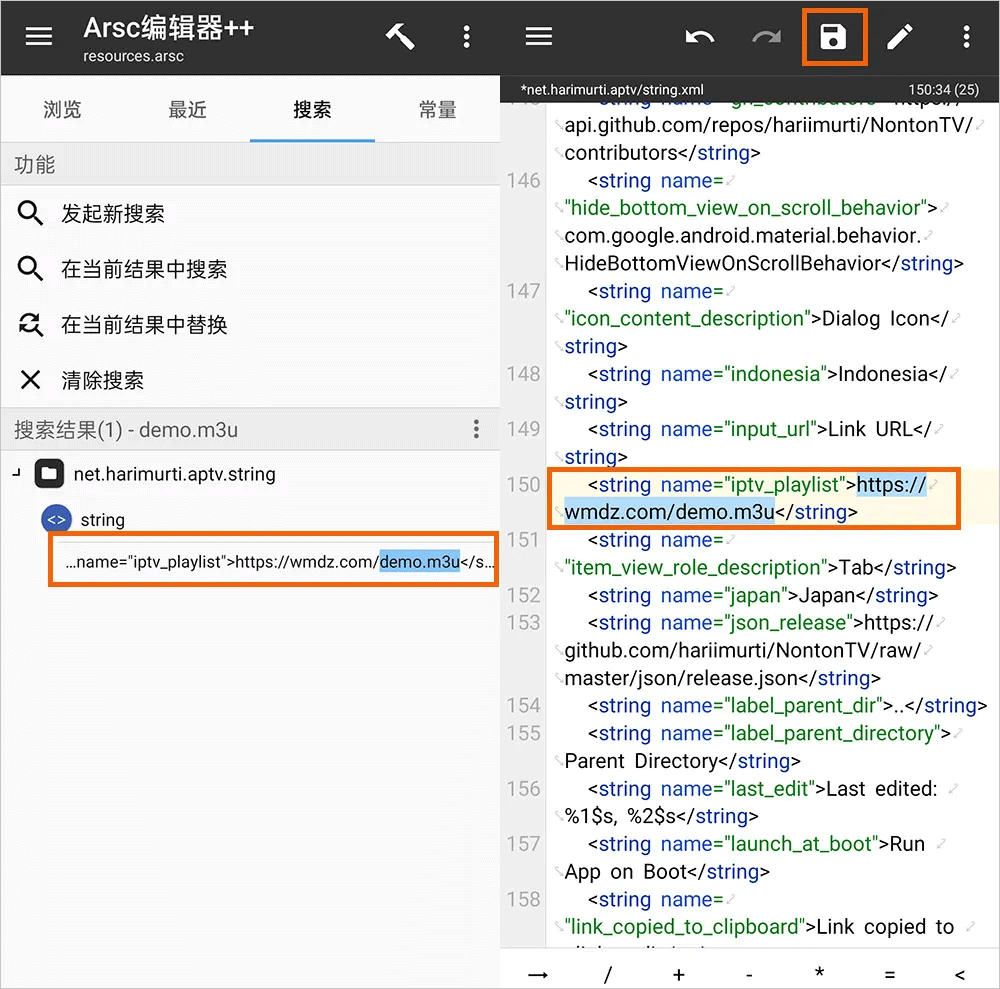The width and height of the screenshot is (1000, 989).
Task: Switch to the 最近 tab
Action: [187, 110]
